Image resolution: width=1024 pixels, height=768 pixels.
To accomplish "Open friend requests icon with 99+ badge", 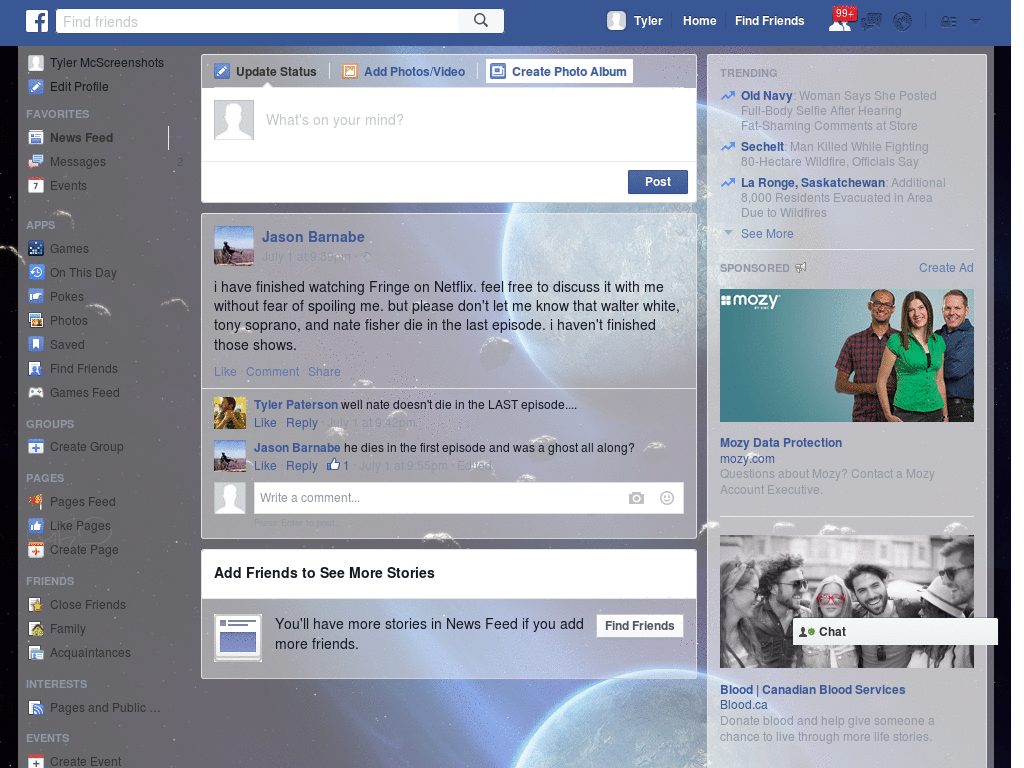I will tap(841, 21).
